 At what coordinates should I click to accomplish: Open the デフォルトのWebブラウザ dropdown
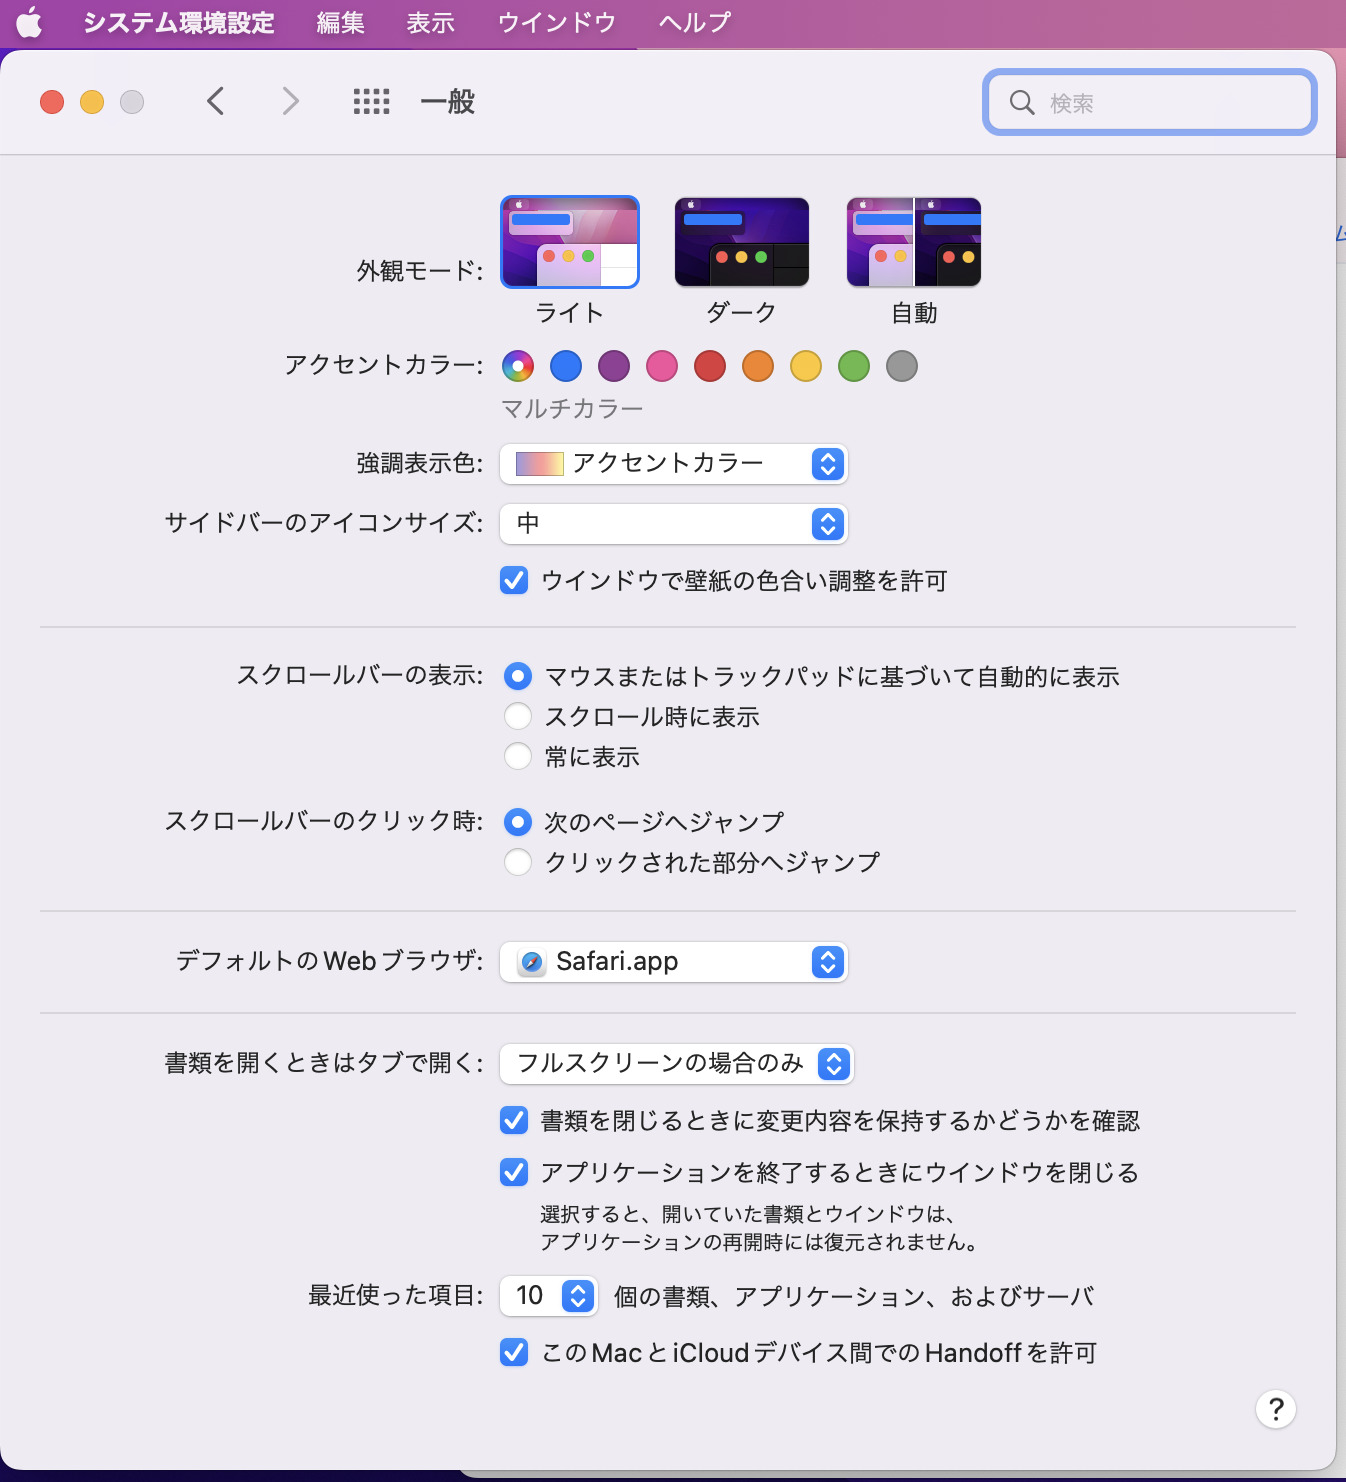tap(674, 962)
